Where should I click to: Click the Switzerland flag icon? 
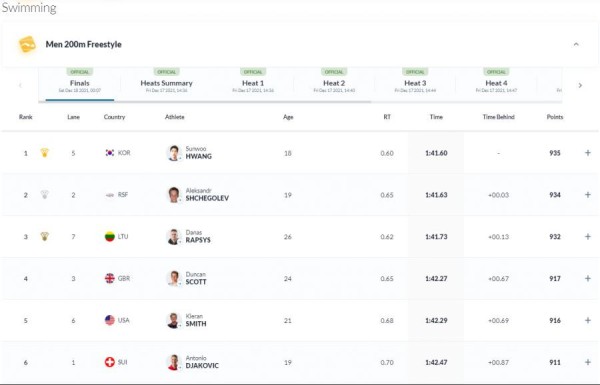pos(110,362)
